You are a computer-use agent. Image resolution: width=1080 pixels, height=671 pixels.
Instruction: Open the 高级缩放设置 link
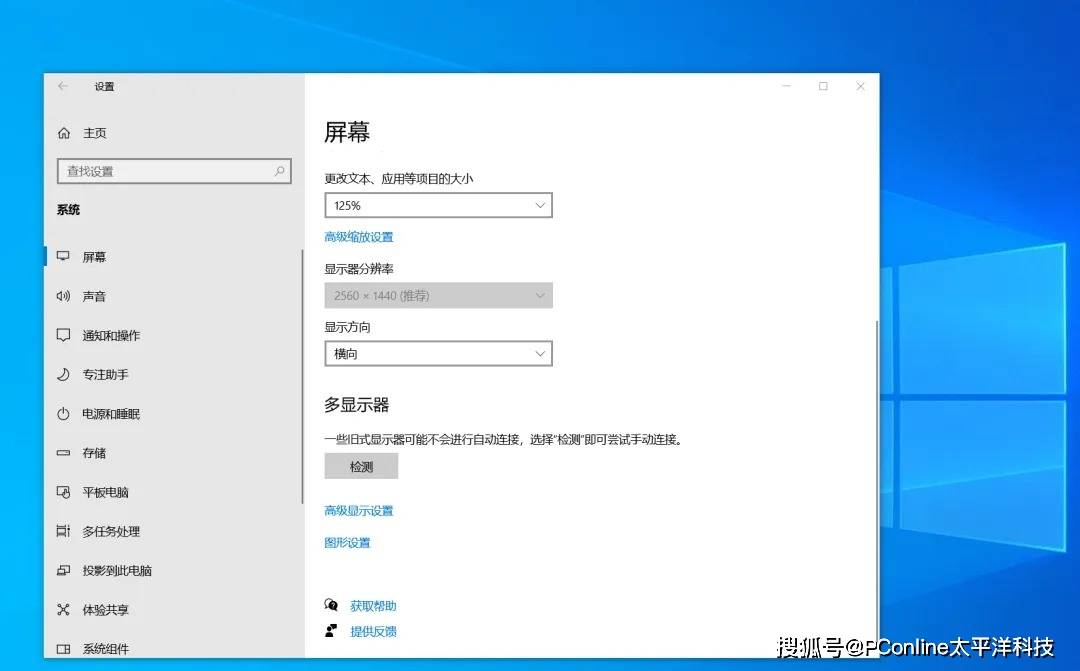[359, 237]
